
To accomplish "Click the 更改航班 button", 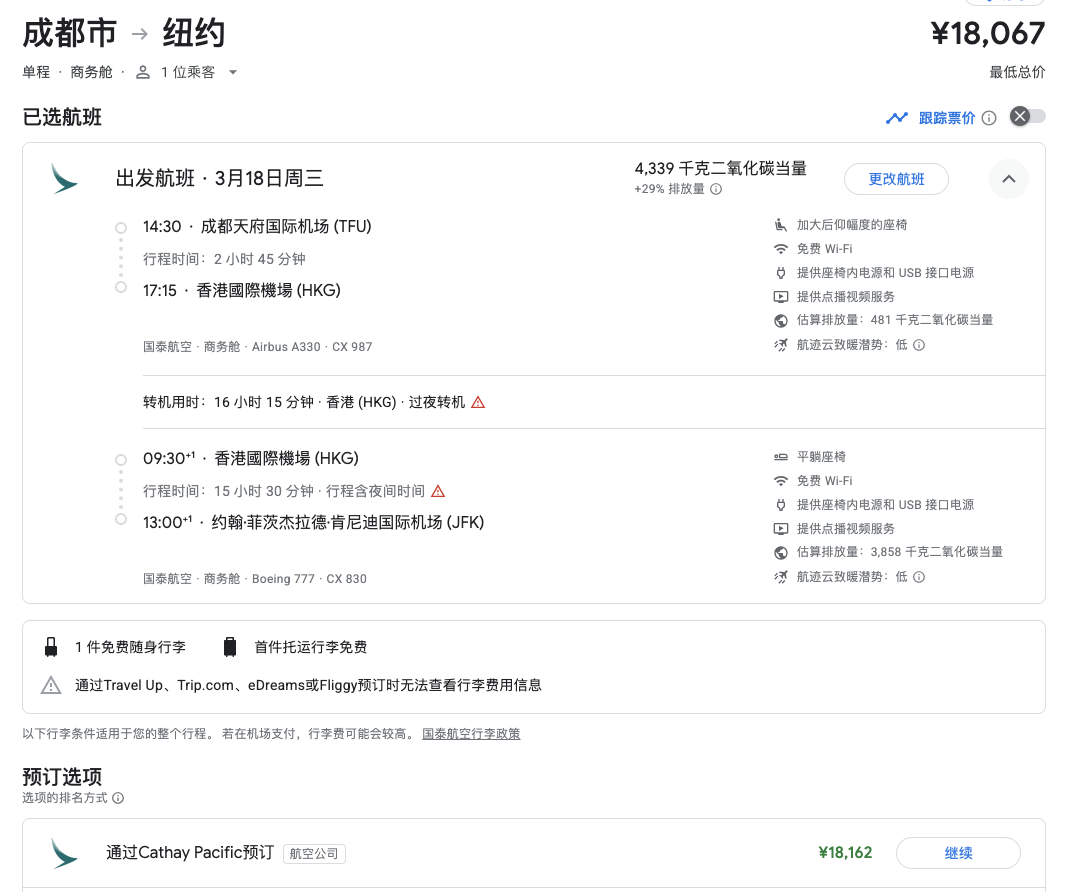I will (x=896, y=179).
